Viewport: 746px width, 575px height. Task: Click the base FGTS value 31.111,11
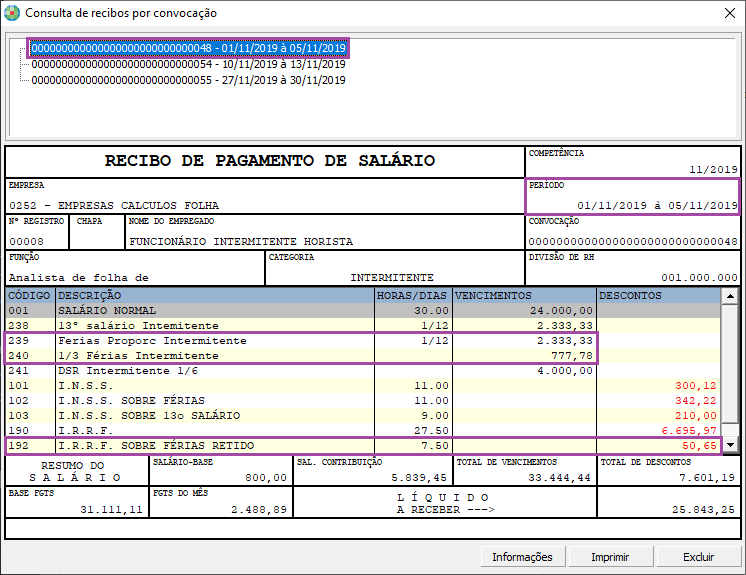111,510
